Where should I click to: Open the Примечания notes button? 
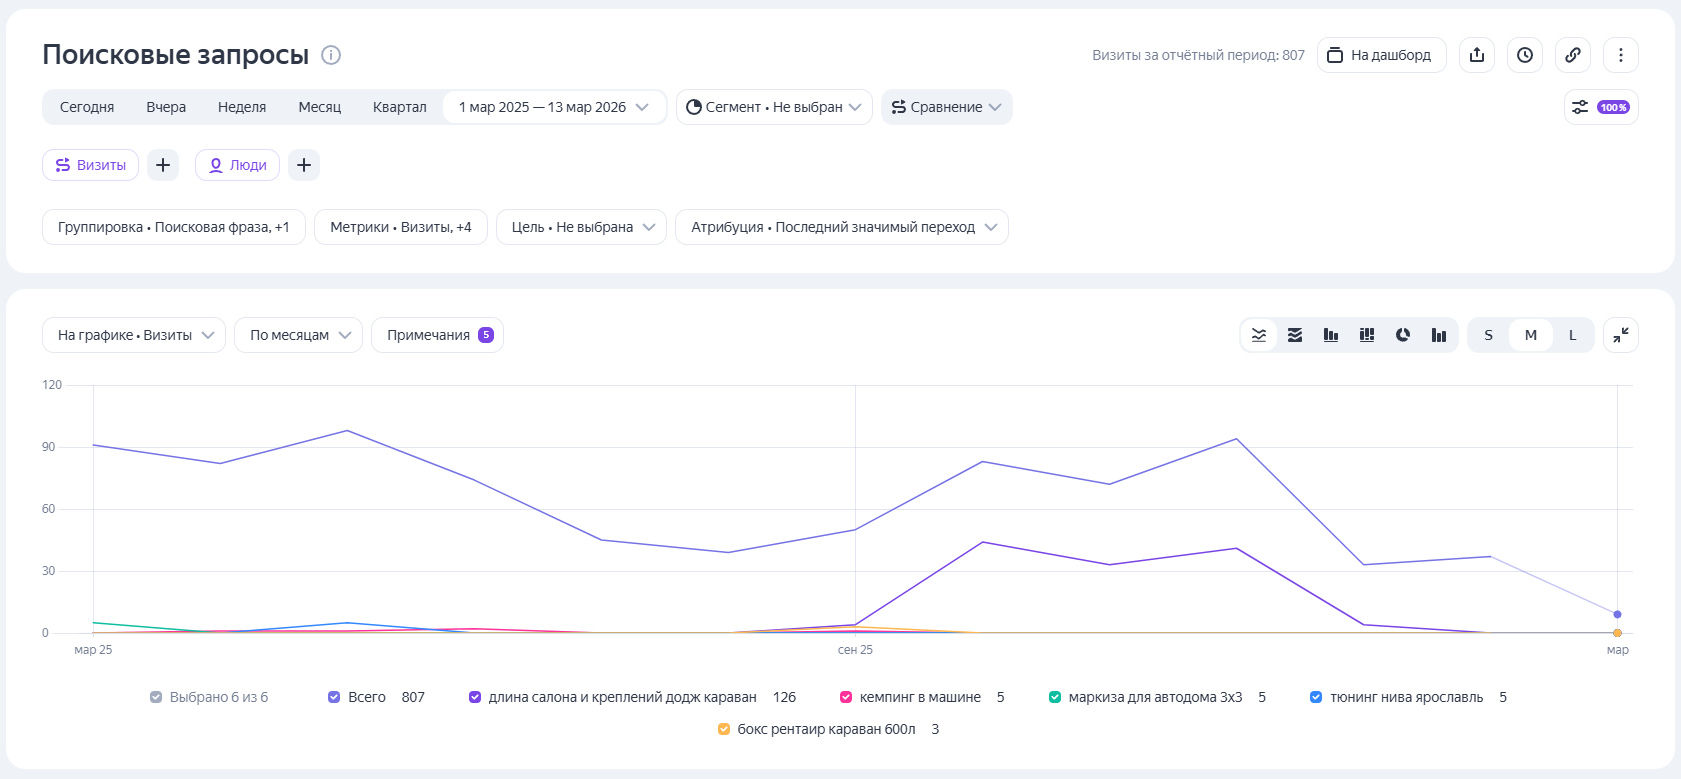pyautogui.click(x=437, y=335)
